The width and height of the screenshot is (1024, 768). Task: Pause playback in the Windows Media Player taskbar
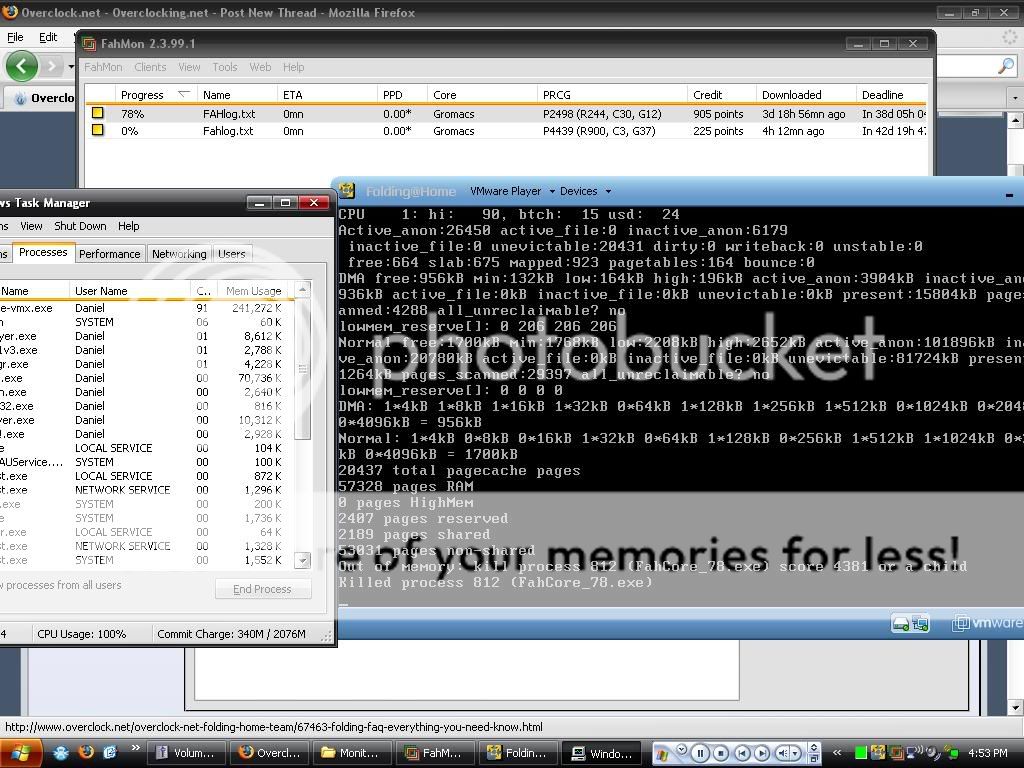(700, 752)
